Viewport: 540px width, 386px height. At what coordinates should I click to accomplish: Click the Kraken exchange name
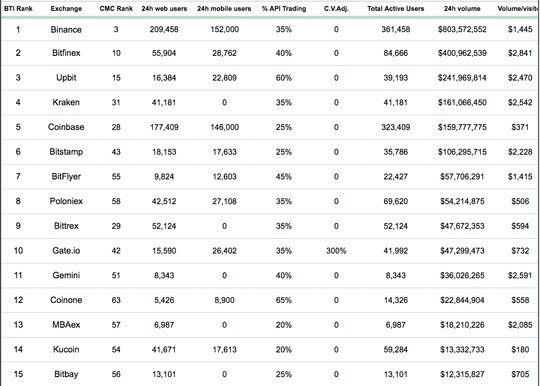(66, 102)
